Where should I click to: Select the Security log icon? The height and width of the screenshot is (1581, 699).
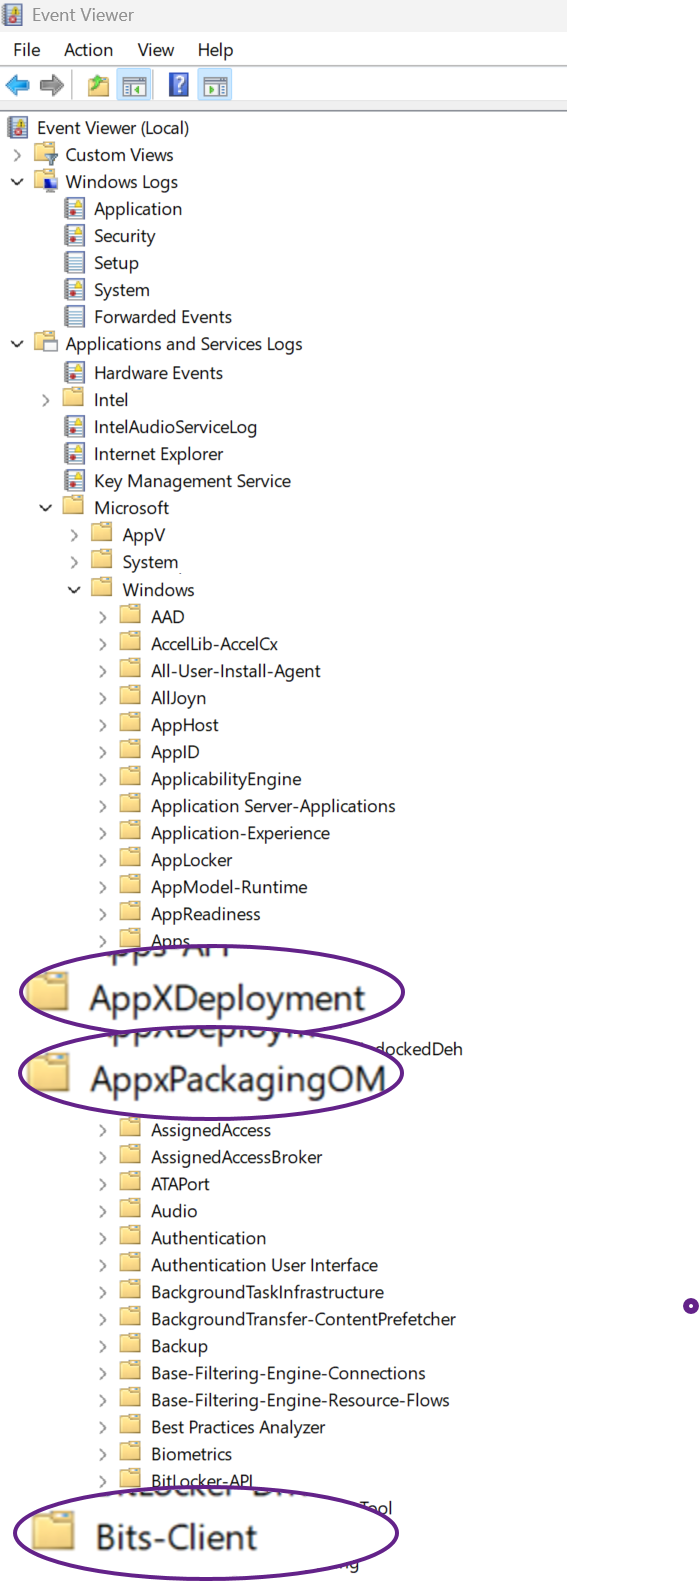tap(75, 236)
